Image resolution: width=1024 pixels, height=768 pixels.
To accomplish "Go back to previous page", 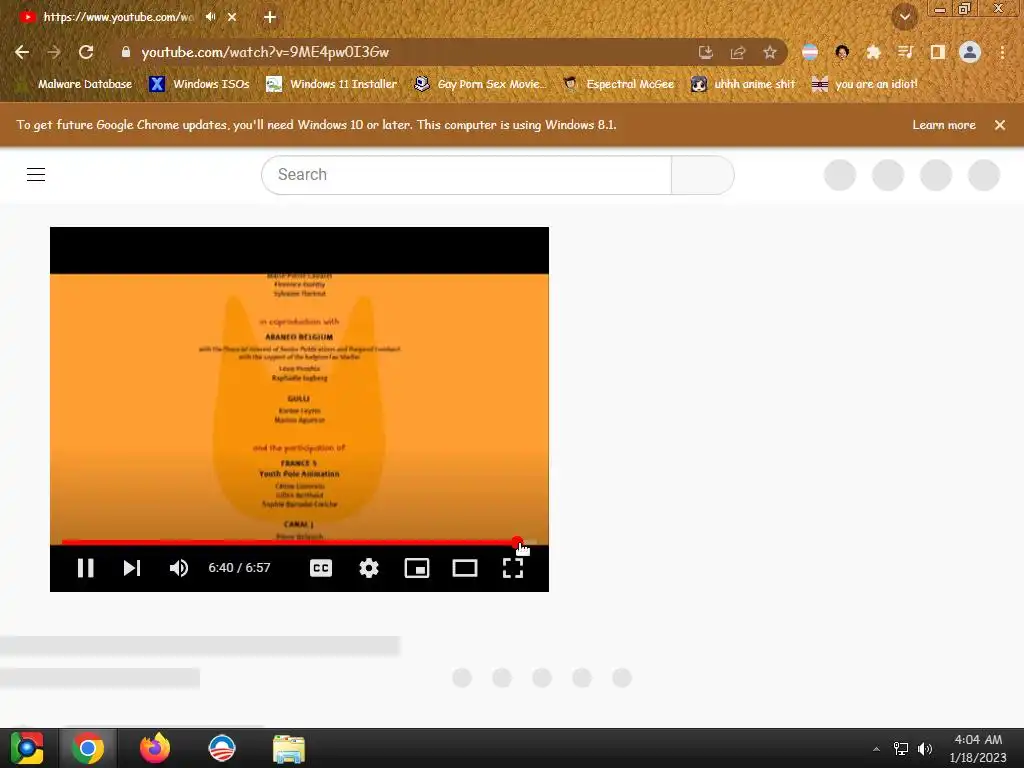I will pos(22,52).
